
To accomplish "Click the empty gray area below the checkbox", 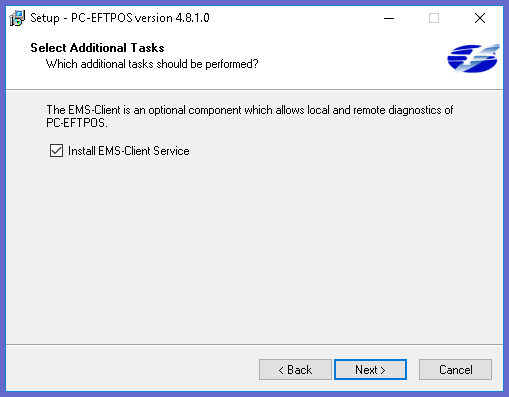I will (254, 250).
